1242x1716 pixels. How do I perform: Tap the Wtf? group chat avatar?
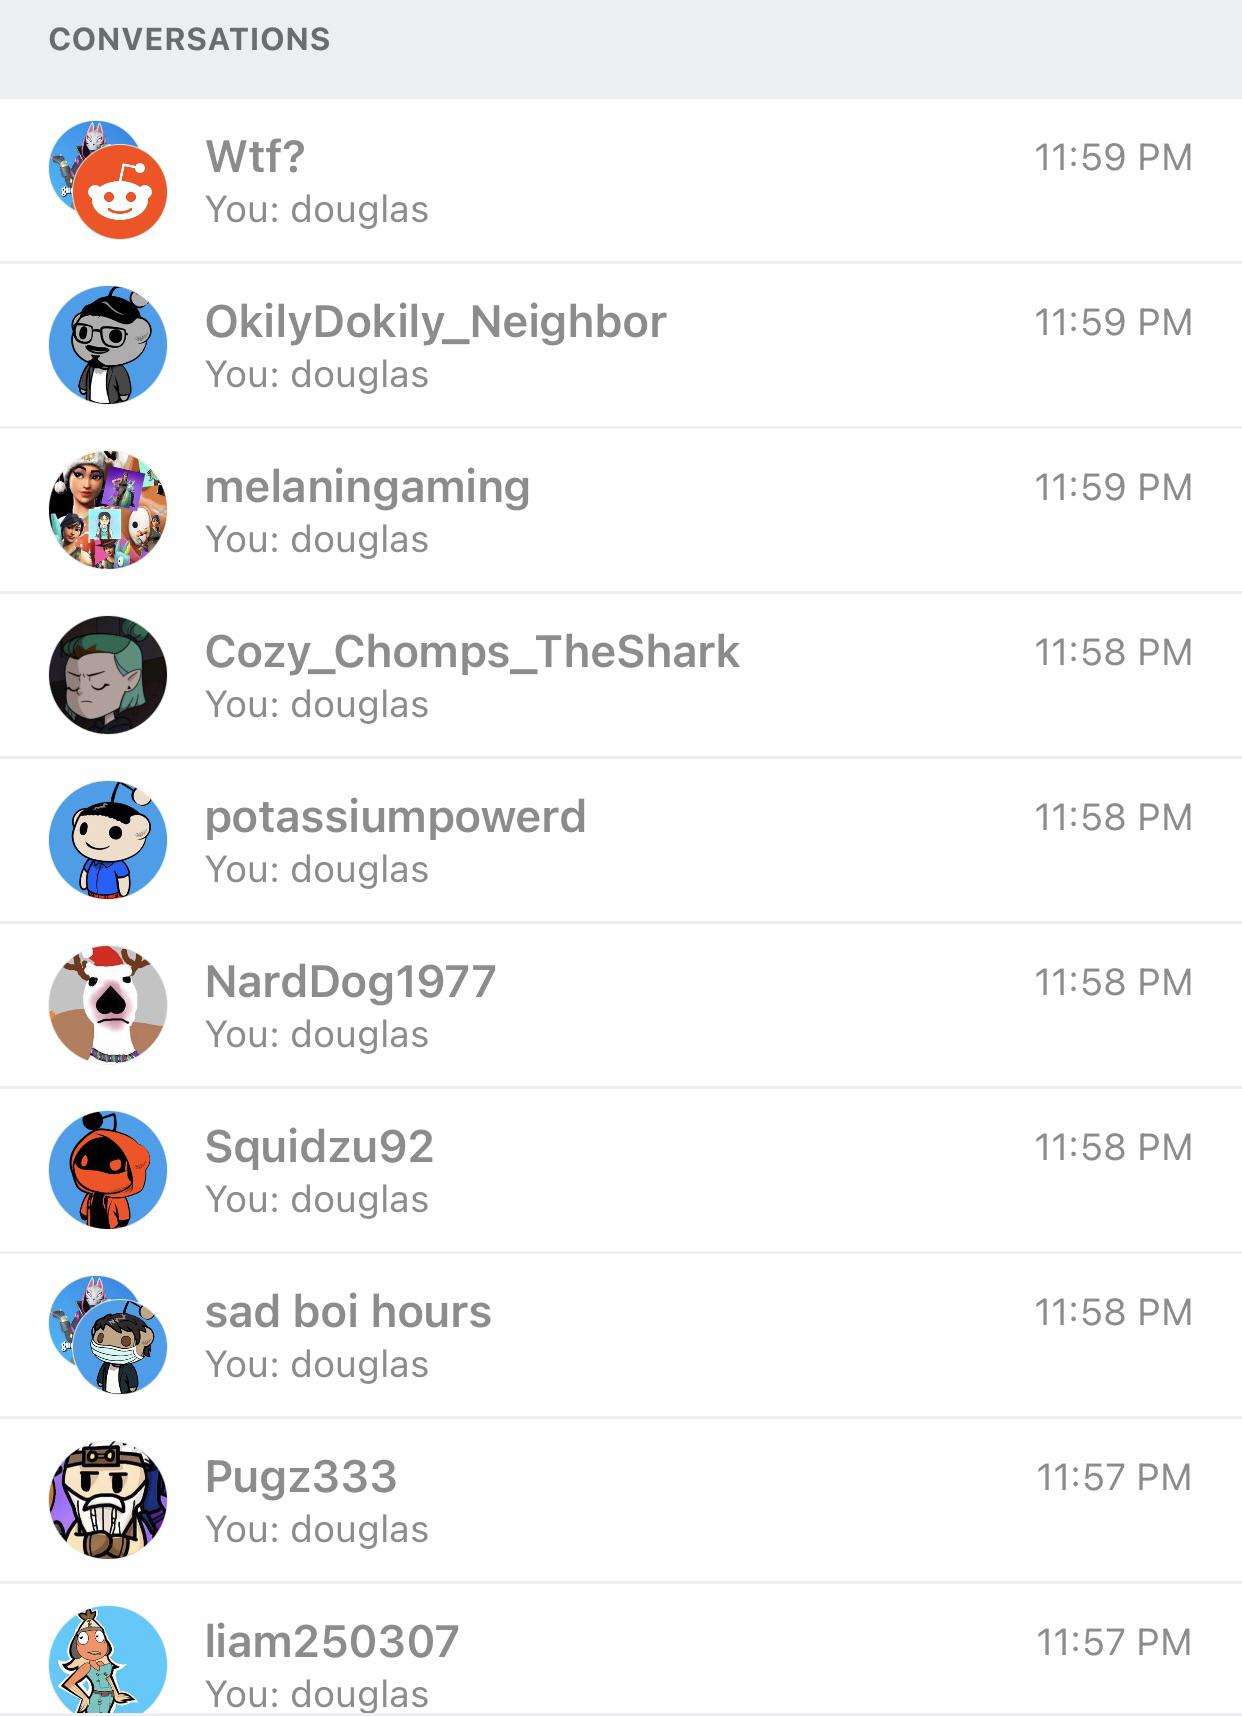tap(108, 180)
